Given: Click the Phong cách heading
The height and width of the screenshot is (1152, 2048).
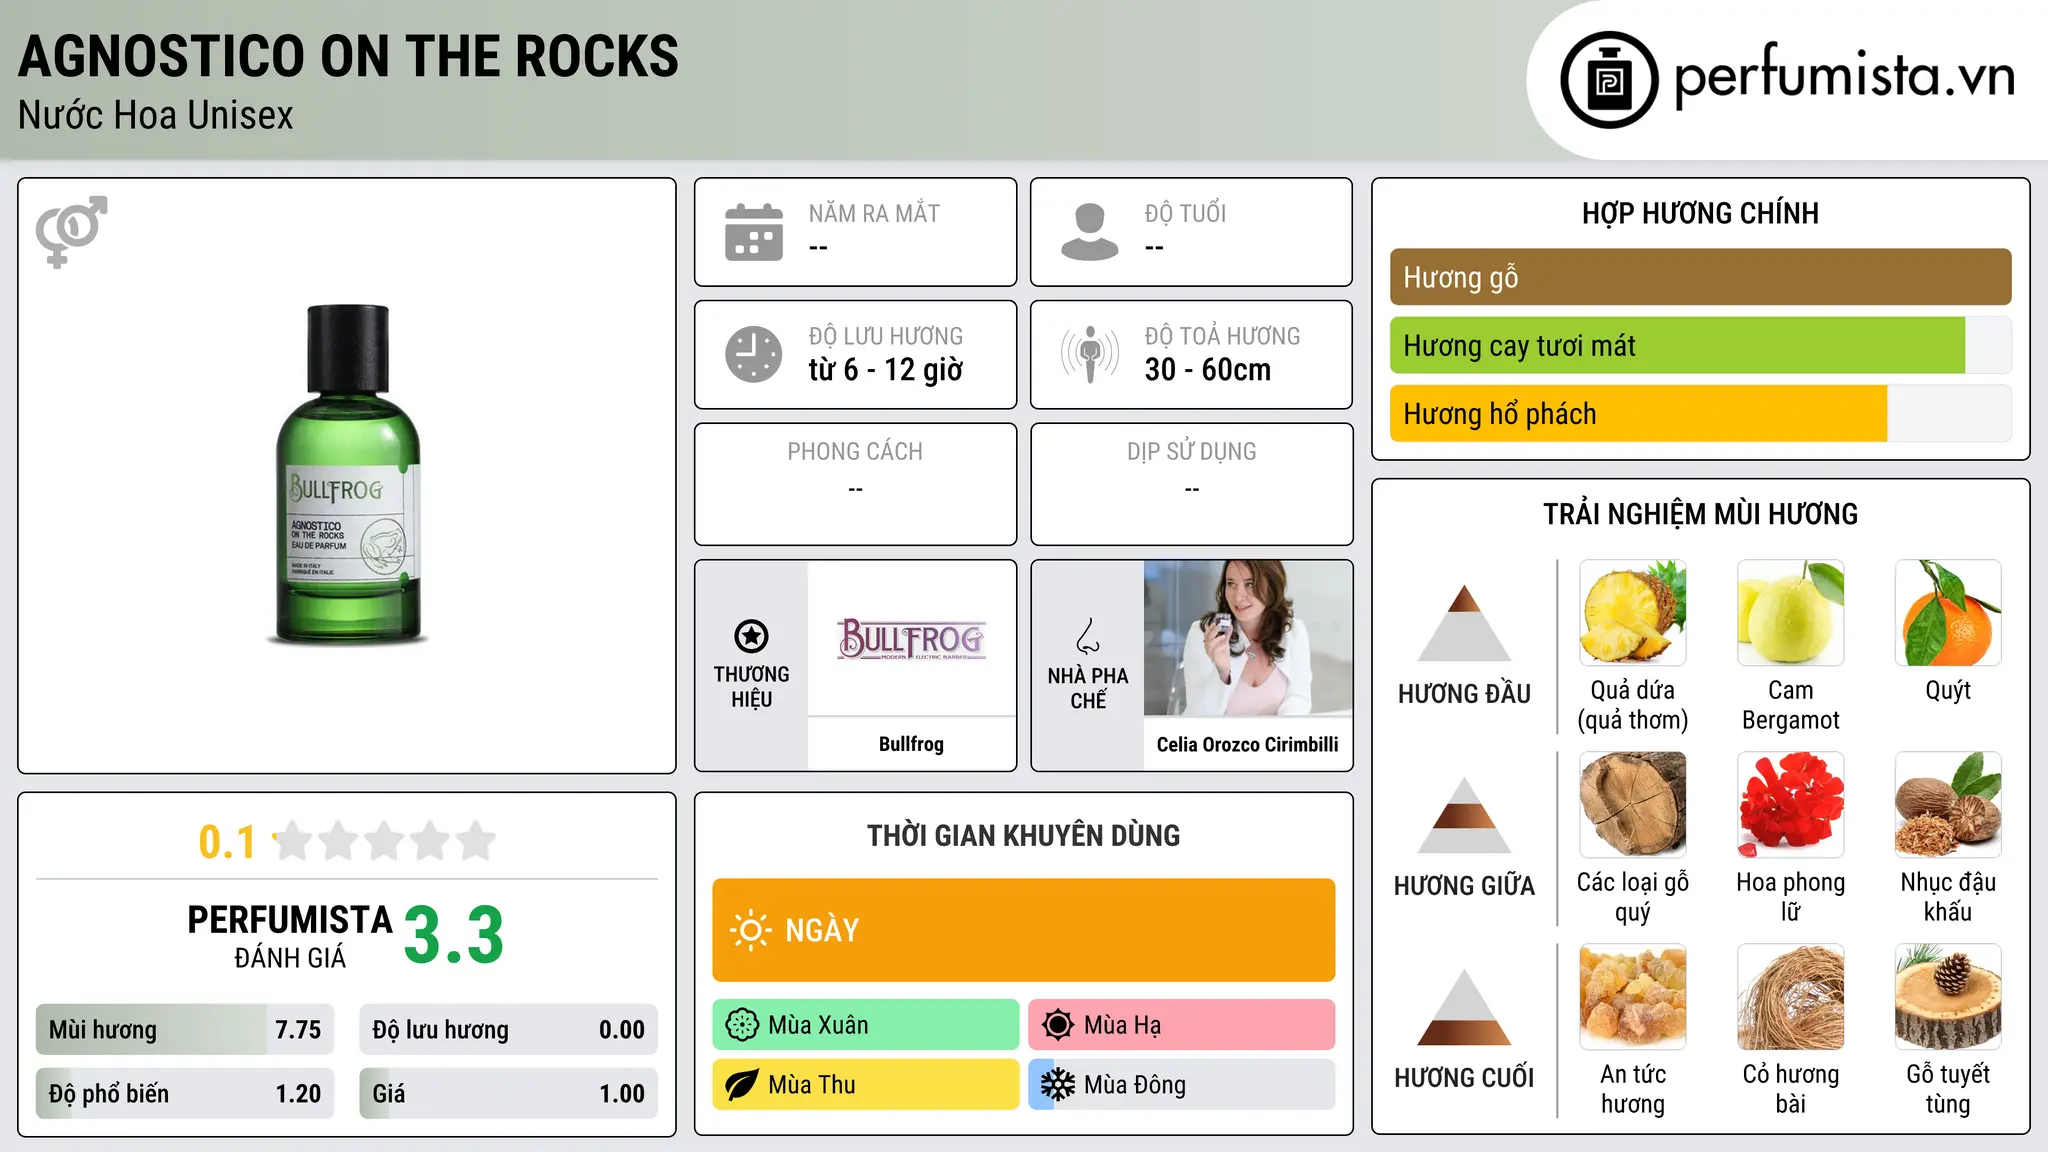Looking at the screenshot, I should [855, 452].
